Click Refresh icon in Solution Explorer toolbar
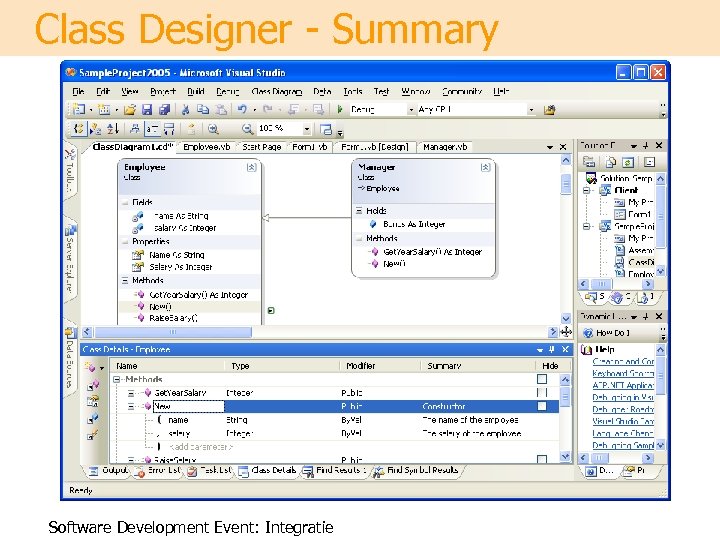This screenshot has height=540, width=720. pos(628,163)
